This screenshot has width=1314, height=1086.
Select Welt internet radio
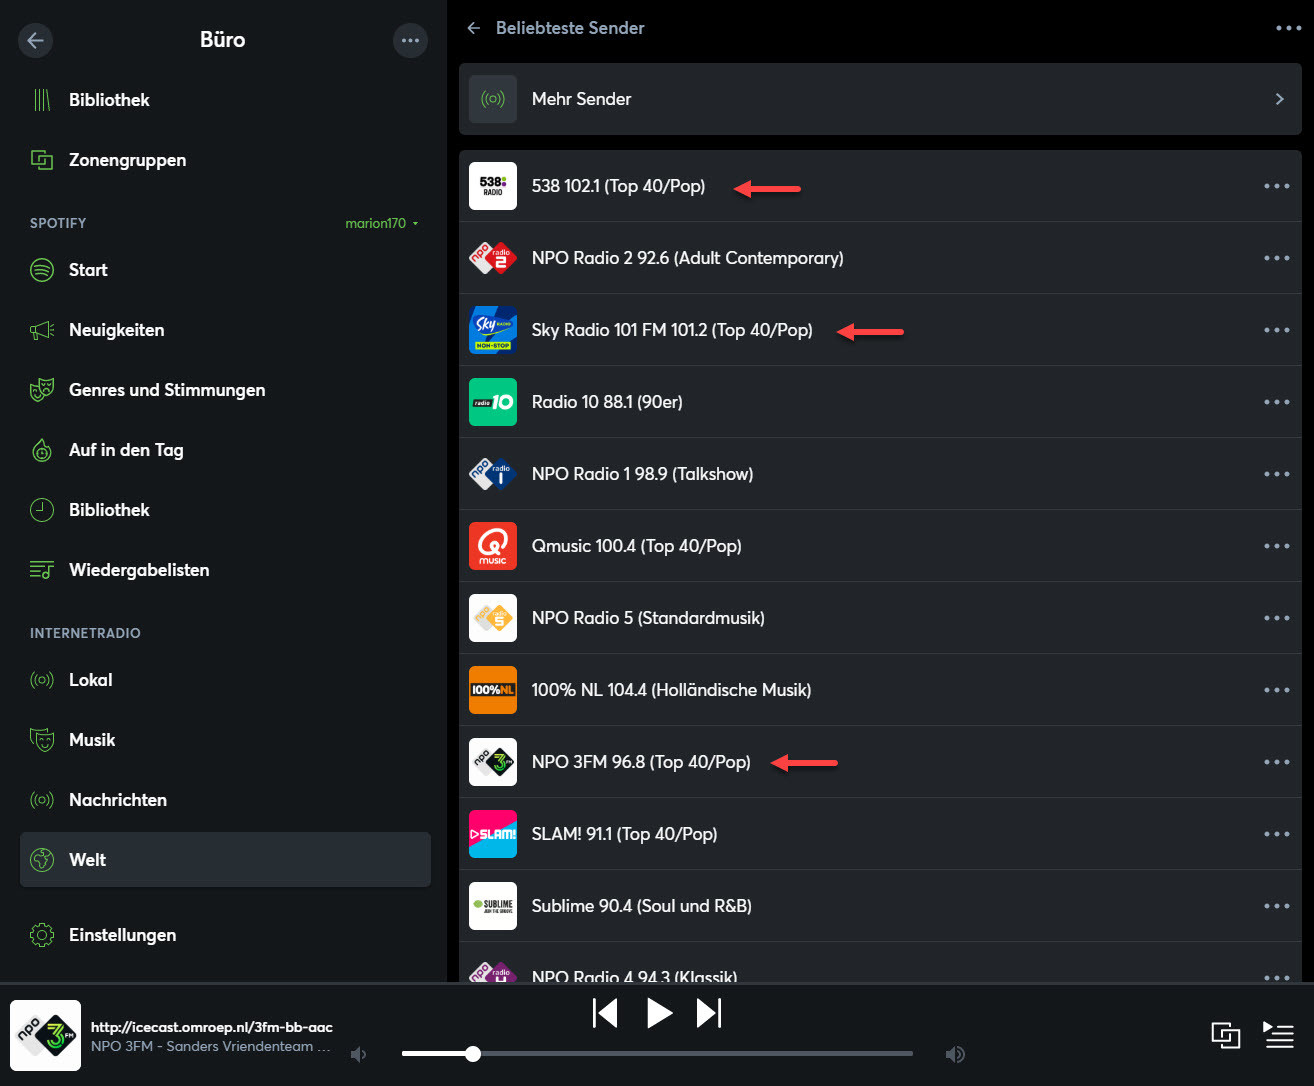tap(225, 860)
